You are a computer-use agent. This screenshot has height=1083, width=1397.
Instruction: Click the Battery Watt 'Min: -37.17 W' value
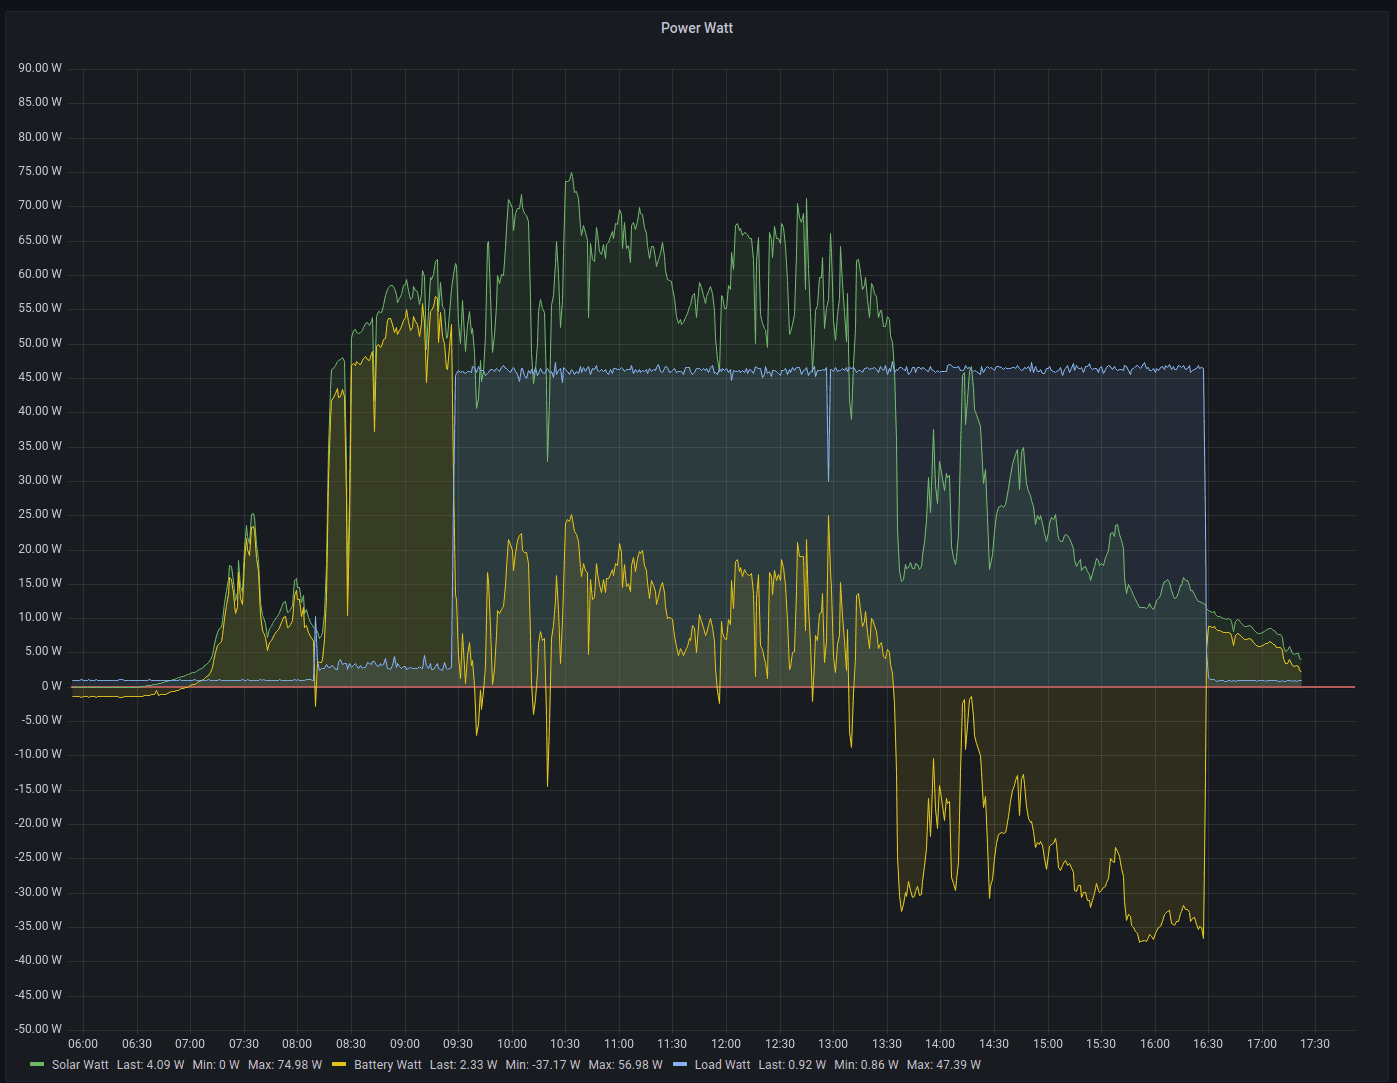pyautogui.click(x=543, y=1065)
